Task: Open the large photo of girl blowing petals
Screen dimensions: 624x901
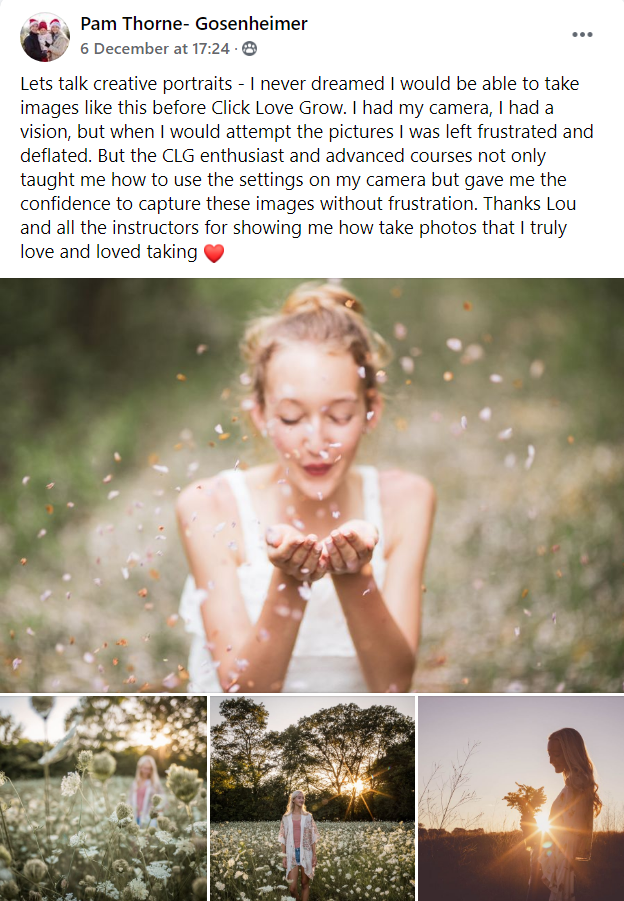Action: point(312,485)
